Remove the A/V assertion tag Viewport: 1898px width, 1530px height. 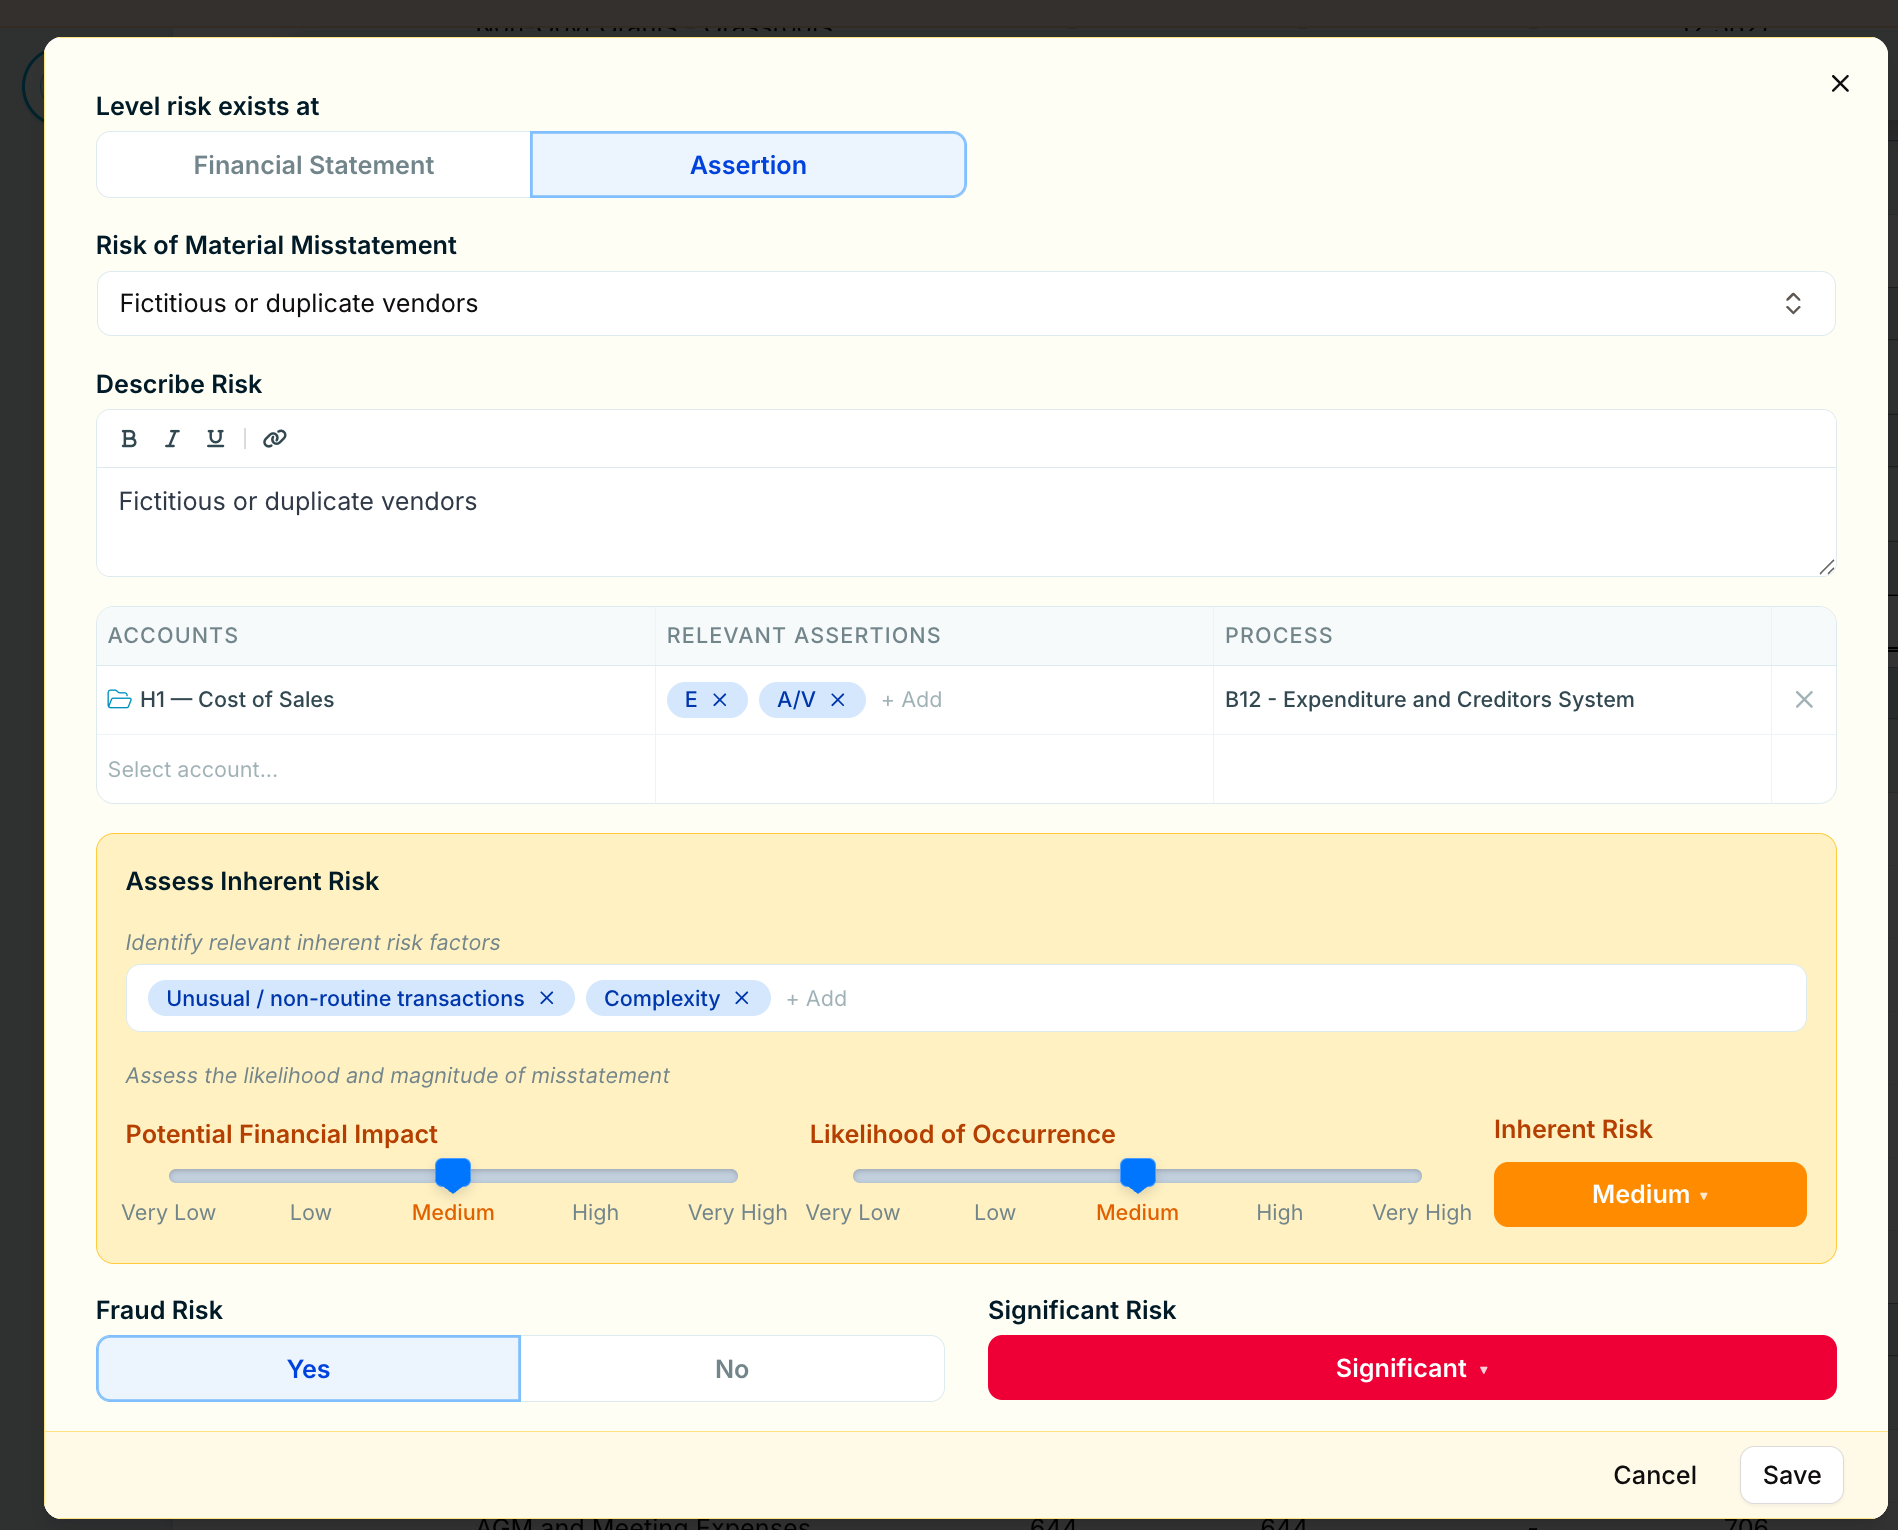pos(838,700)
